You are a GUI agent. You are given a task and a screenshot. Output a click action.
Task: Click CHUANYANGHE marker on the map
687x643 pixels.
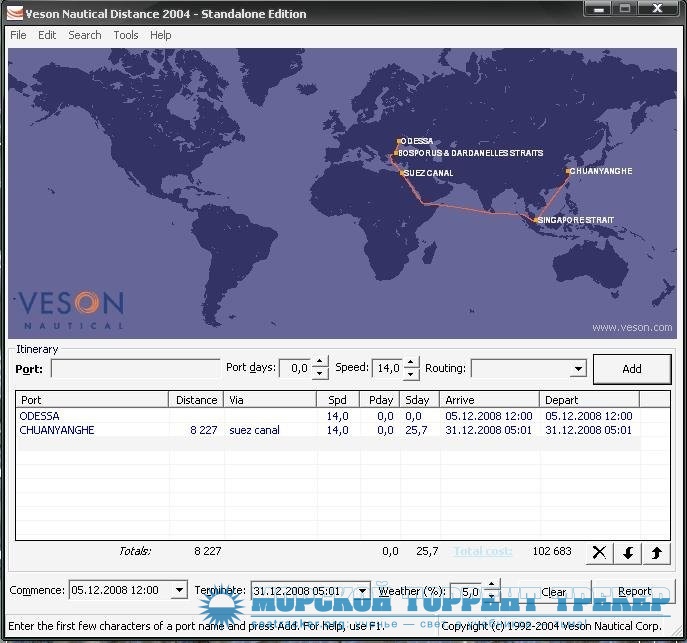(567, 171)
